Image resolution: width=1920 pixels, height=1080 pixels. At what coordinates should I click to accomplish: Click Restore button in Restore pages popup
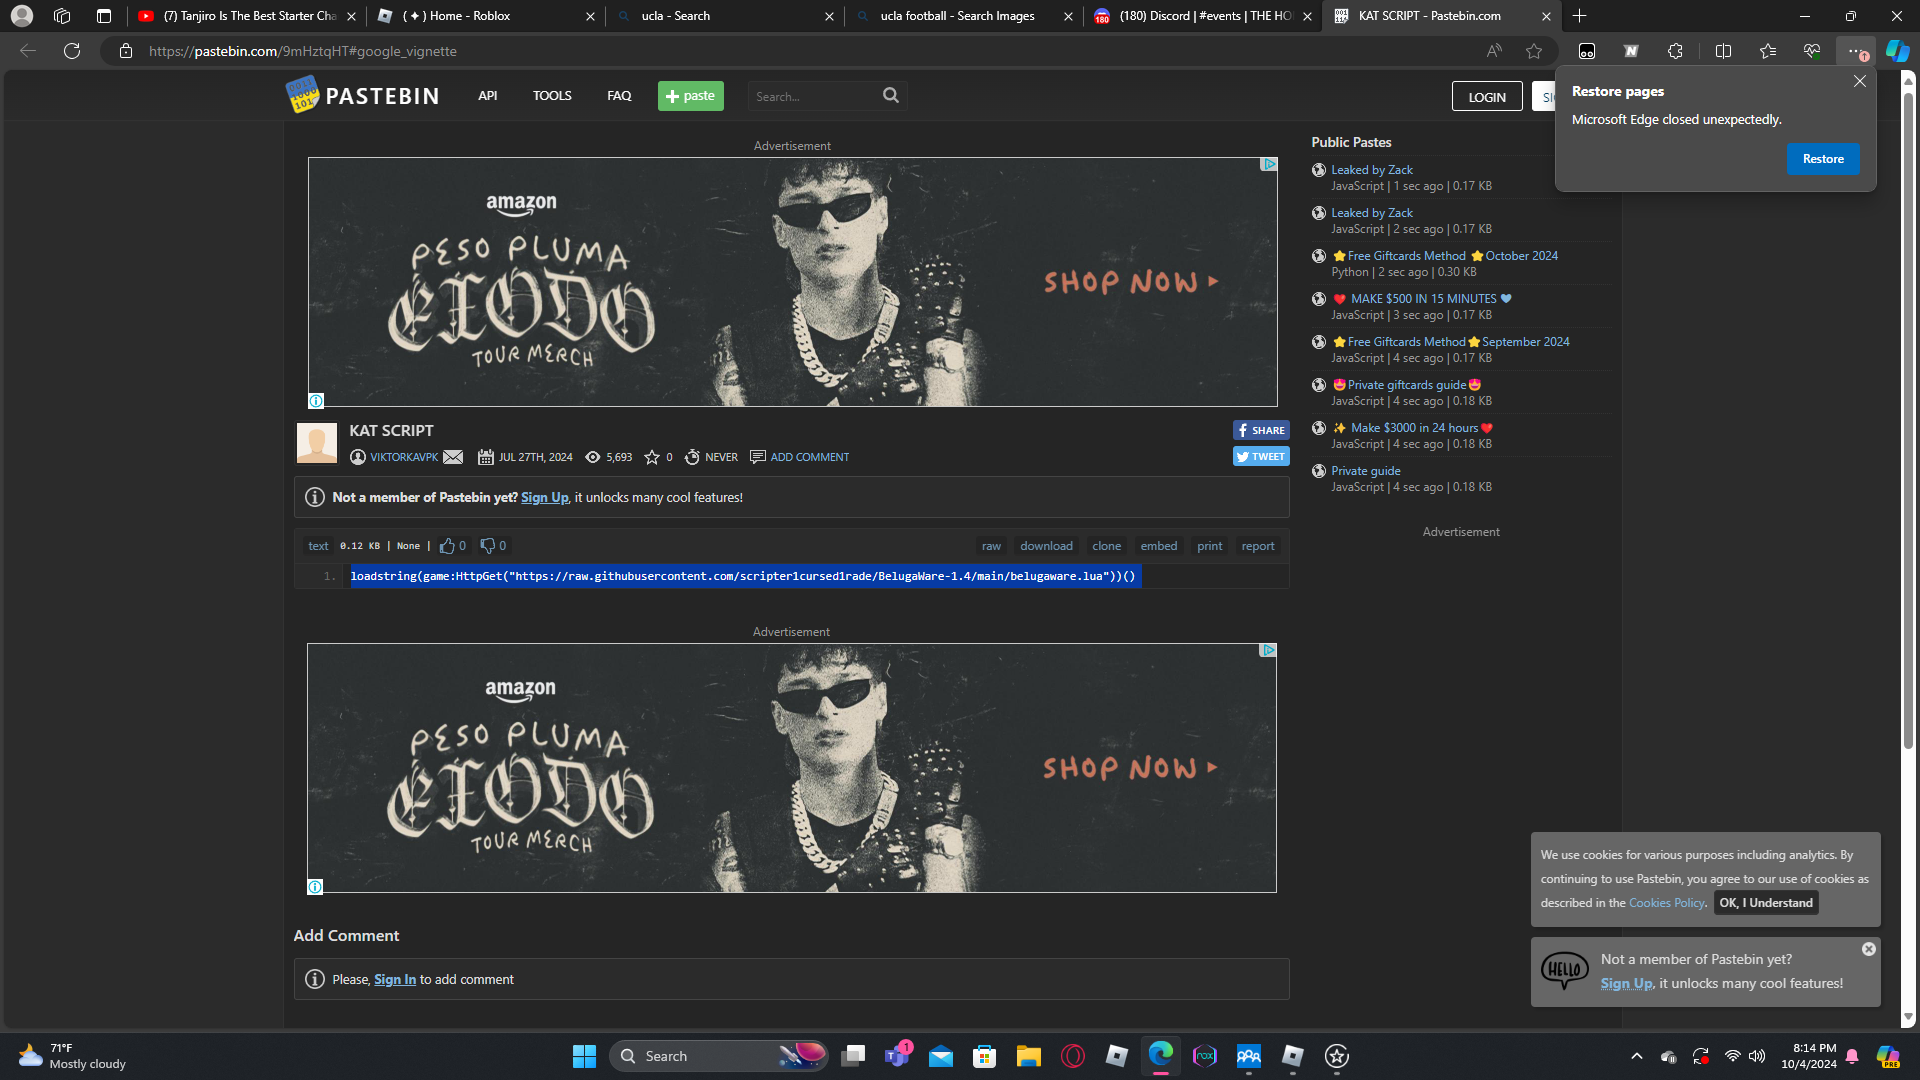pos(1823,159)
